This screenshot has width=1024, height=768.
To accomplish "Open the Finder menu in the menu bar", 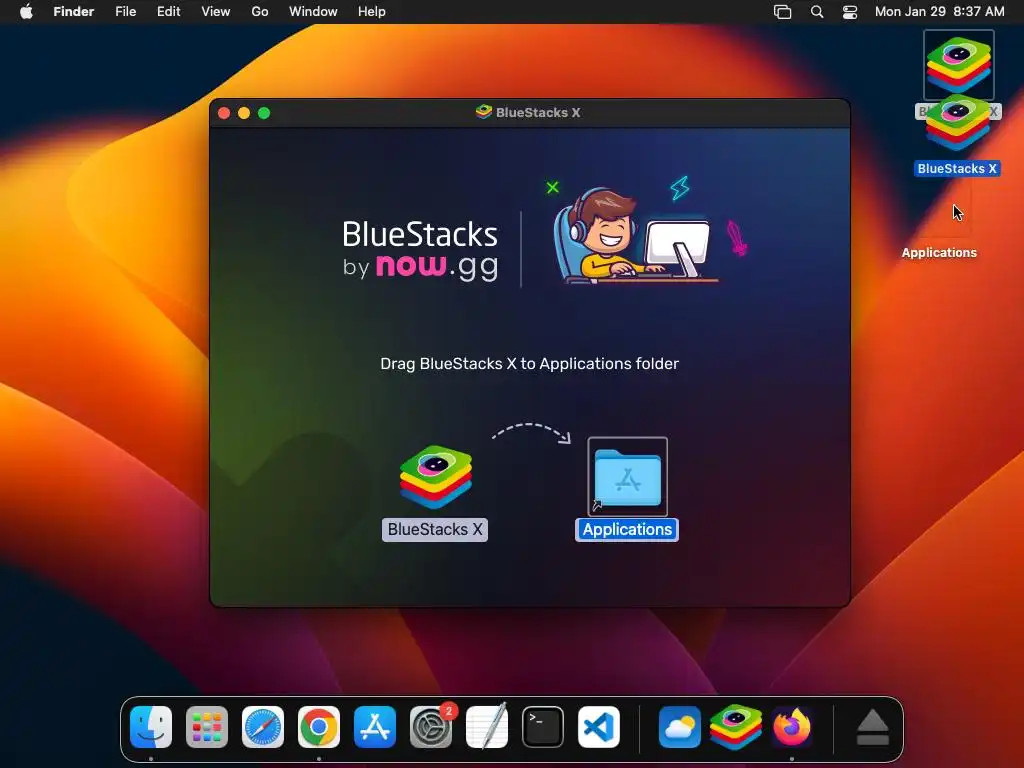I will click(74, 11).
